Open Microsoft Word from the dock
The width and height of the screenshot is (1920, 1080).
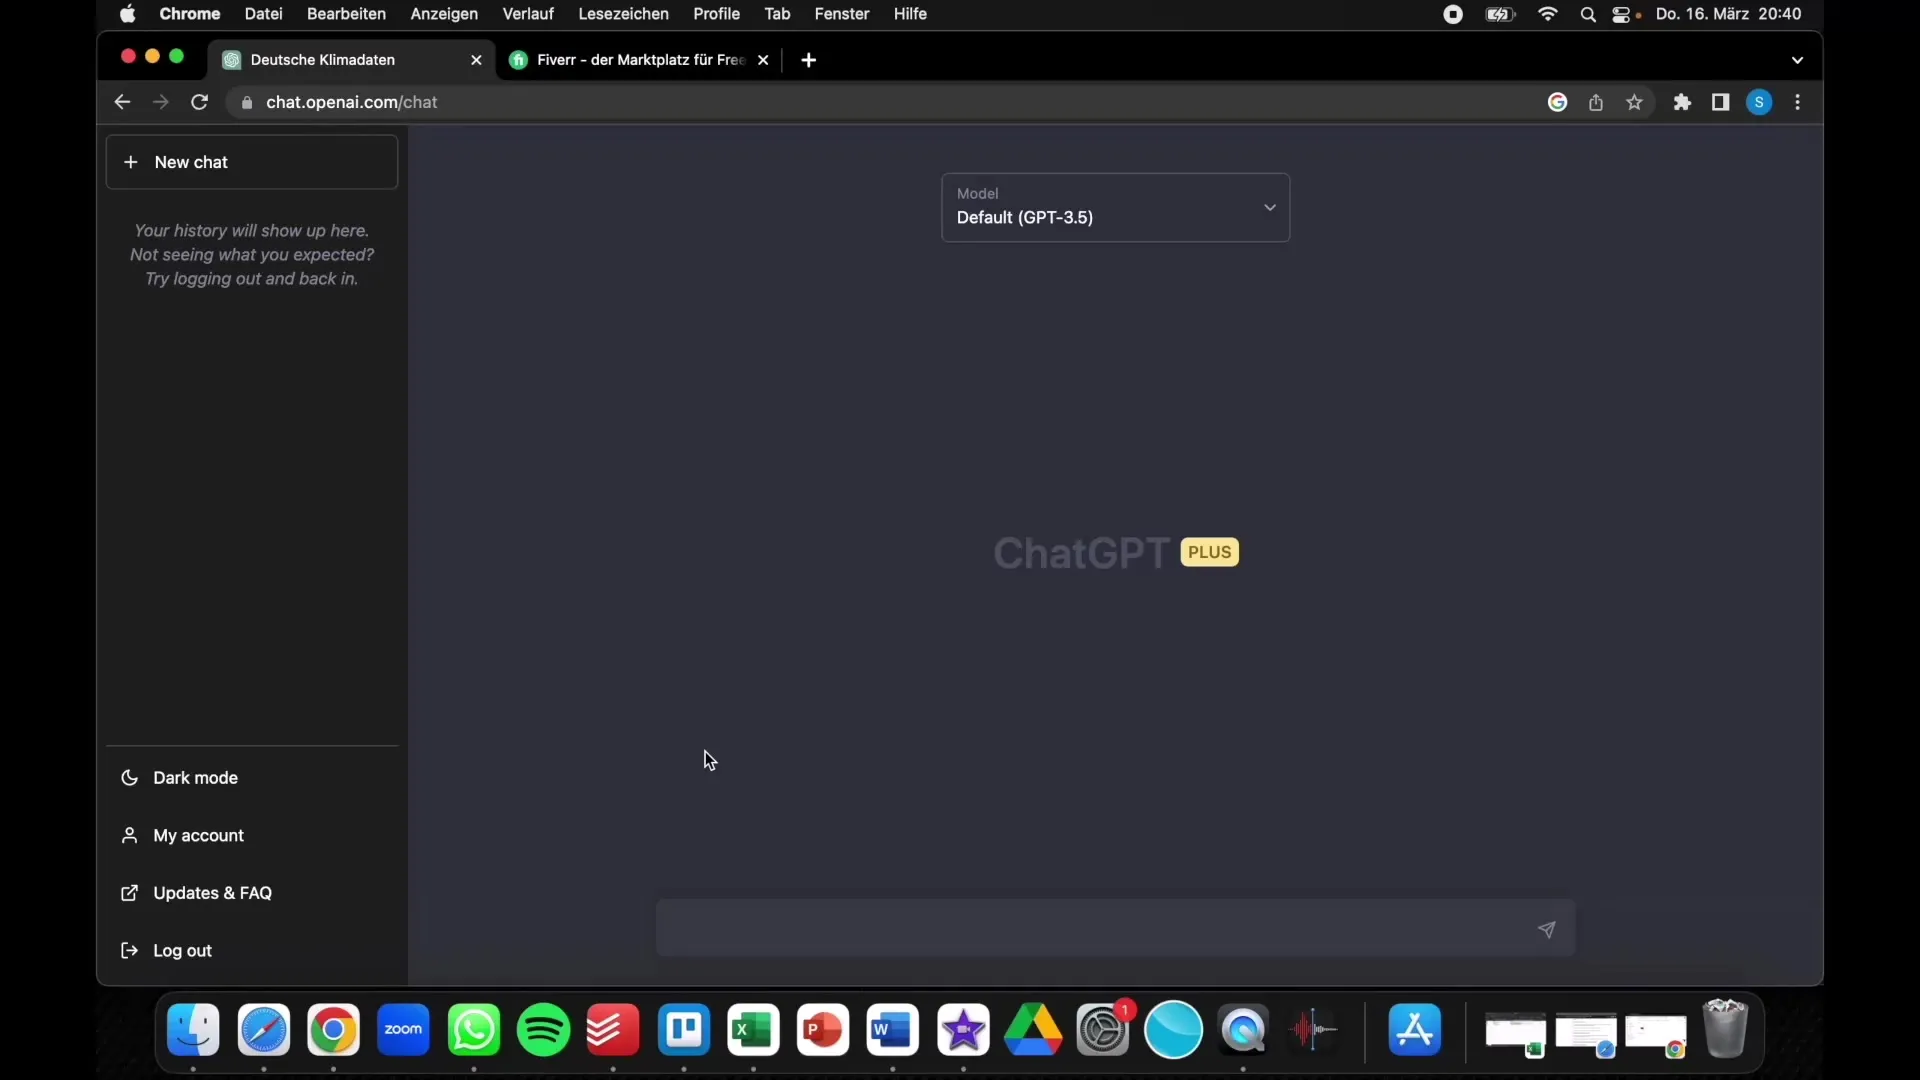[x=893, y=1030]
